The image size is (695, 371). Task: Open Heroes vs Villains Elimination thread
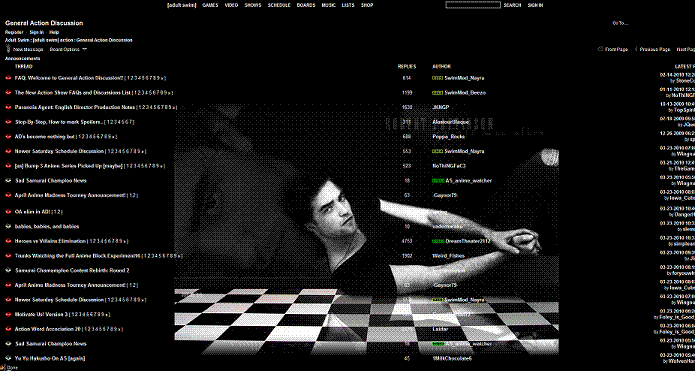[50, 241]
